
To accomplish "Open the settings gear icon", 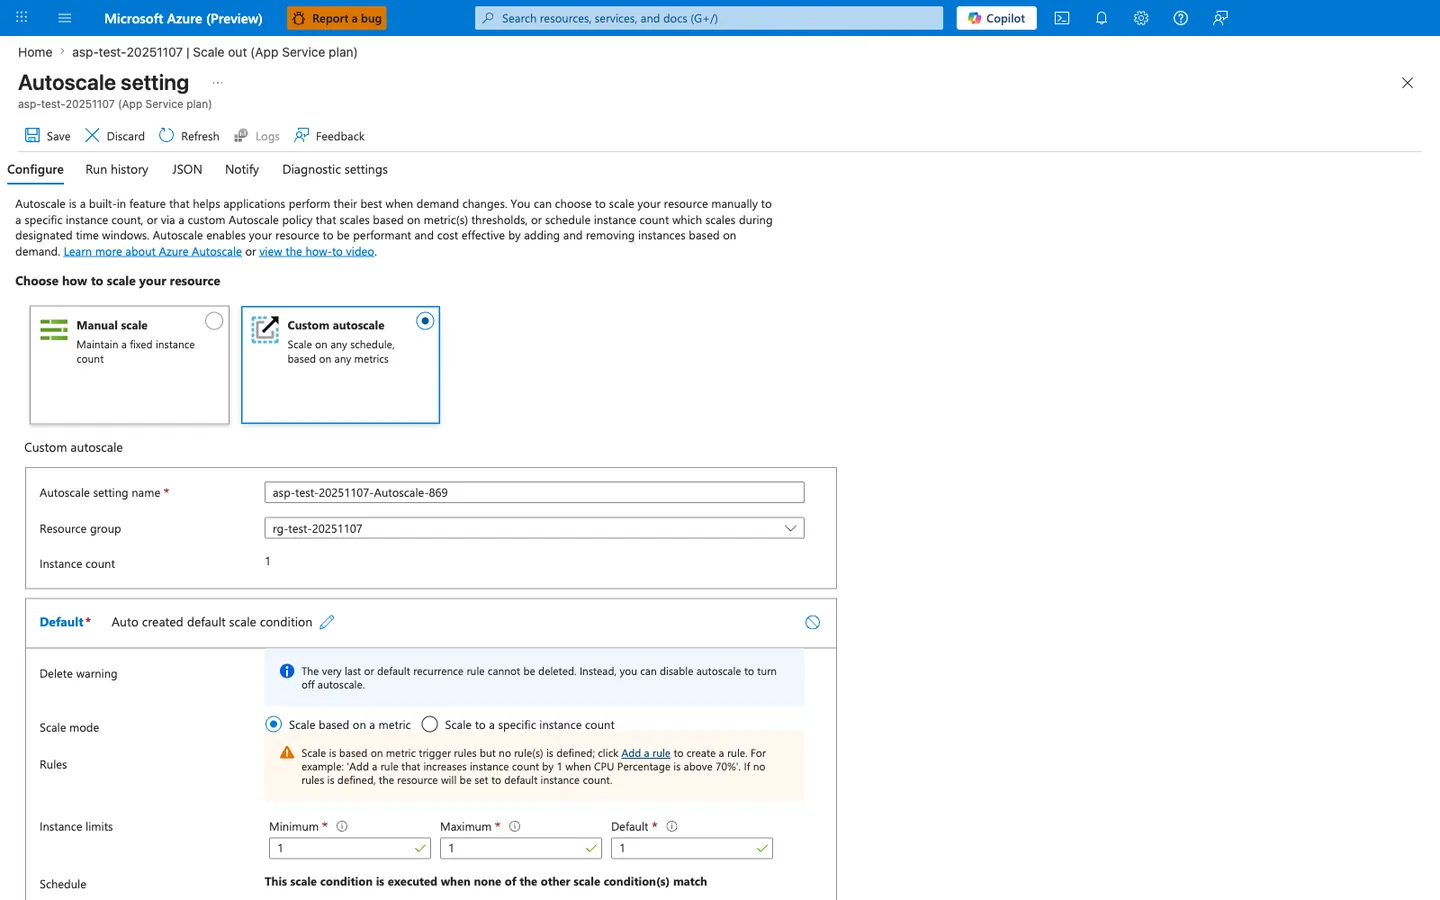I will coord(1141,18).
